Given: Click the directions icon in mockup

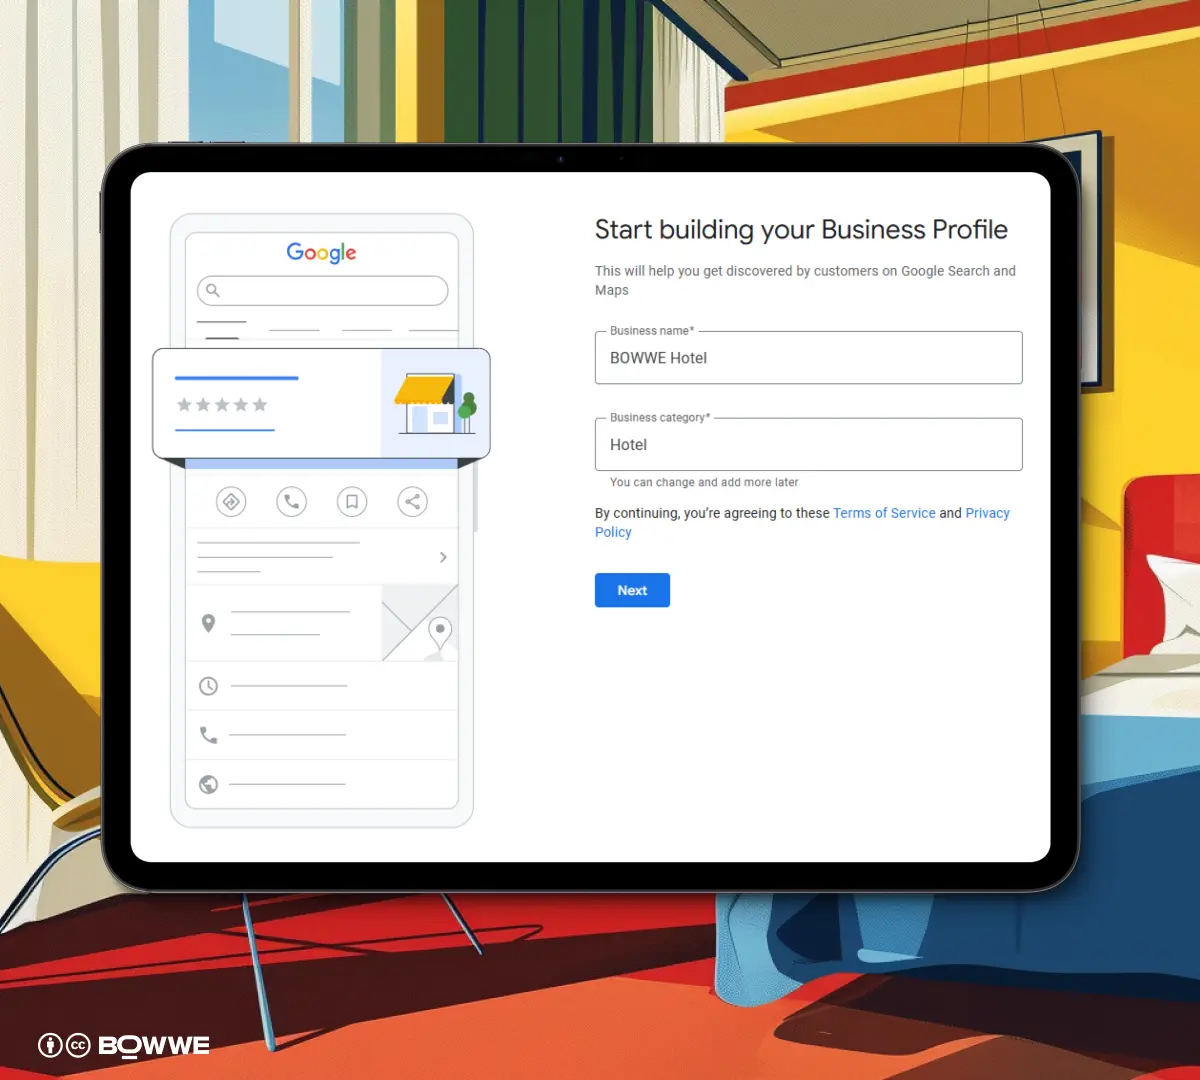Looking at the screenshot, I should coord(231,502).
